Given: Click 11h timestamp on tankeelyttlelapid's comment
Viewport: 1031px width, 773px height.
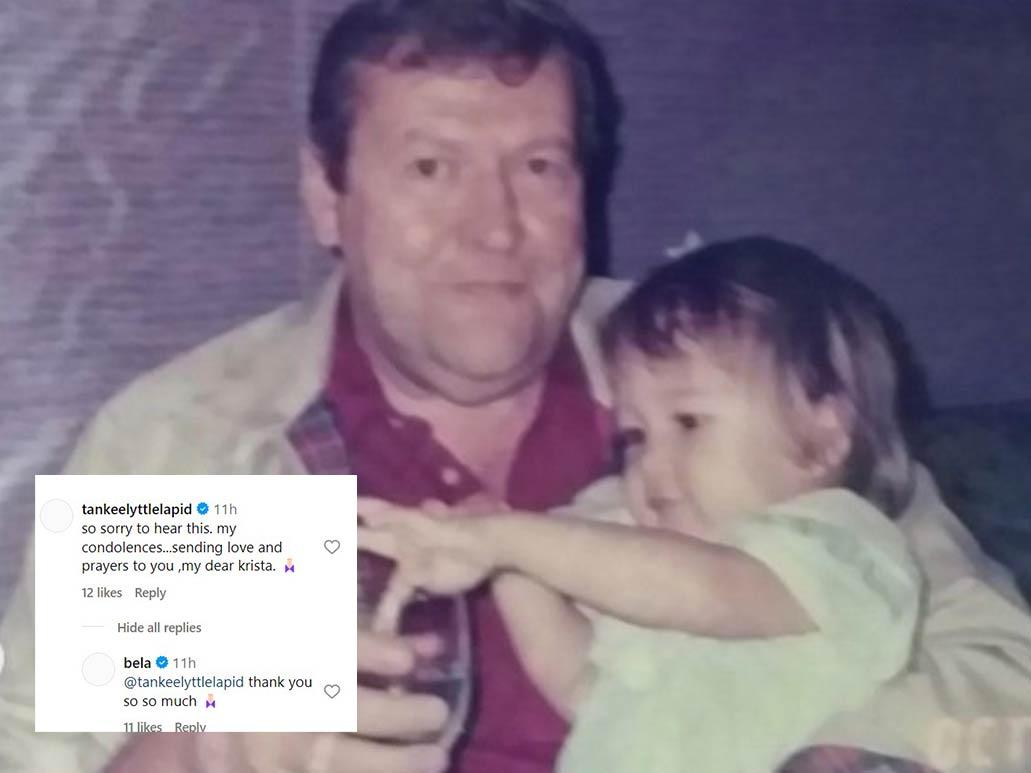Looking at the screenshot, I should coord(226,509).
